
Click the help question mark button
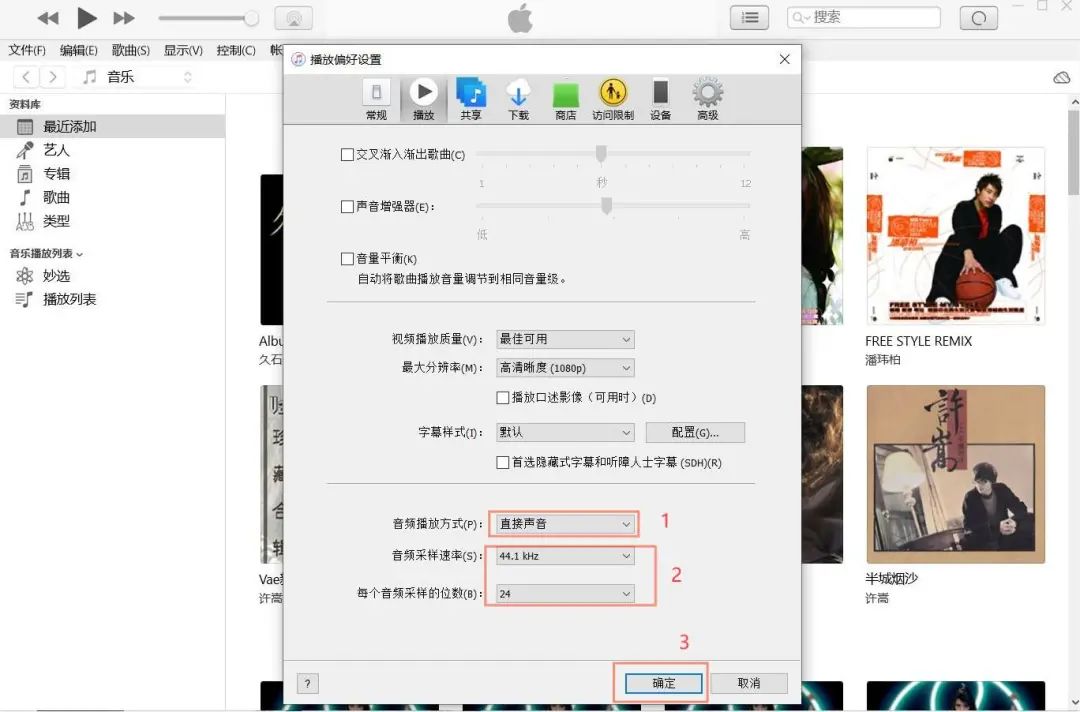307,683
